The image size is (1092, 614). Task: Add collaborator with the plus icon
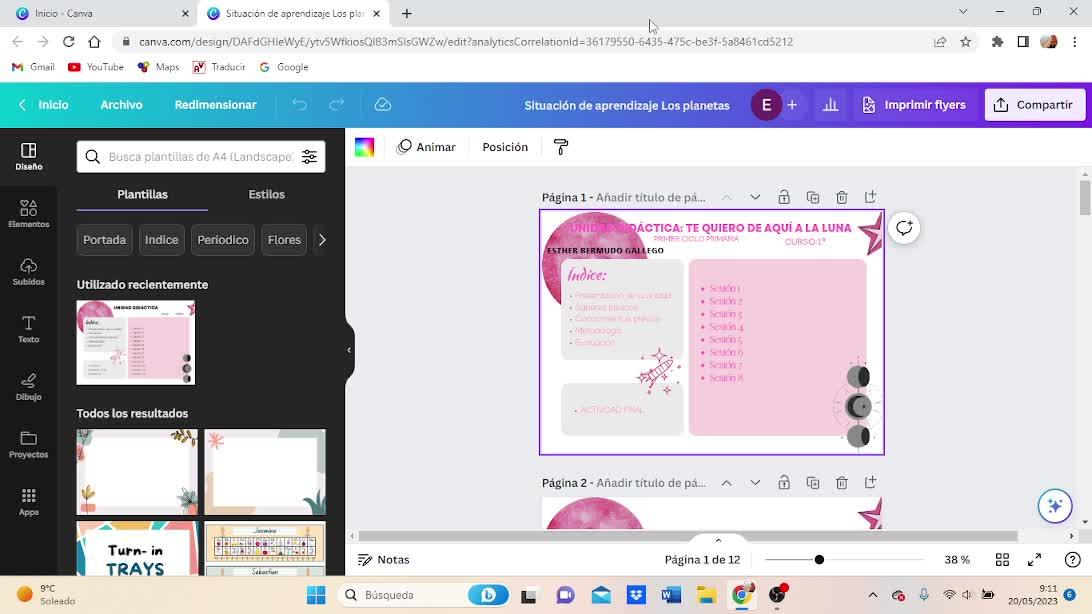(792, 105)
